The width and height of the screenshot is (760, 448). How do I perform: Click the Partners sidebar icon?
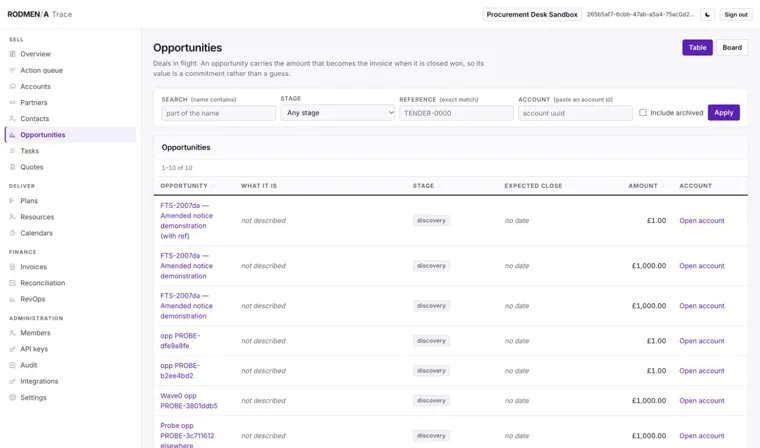tap(13, 102)
